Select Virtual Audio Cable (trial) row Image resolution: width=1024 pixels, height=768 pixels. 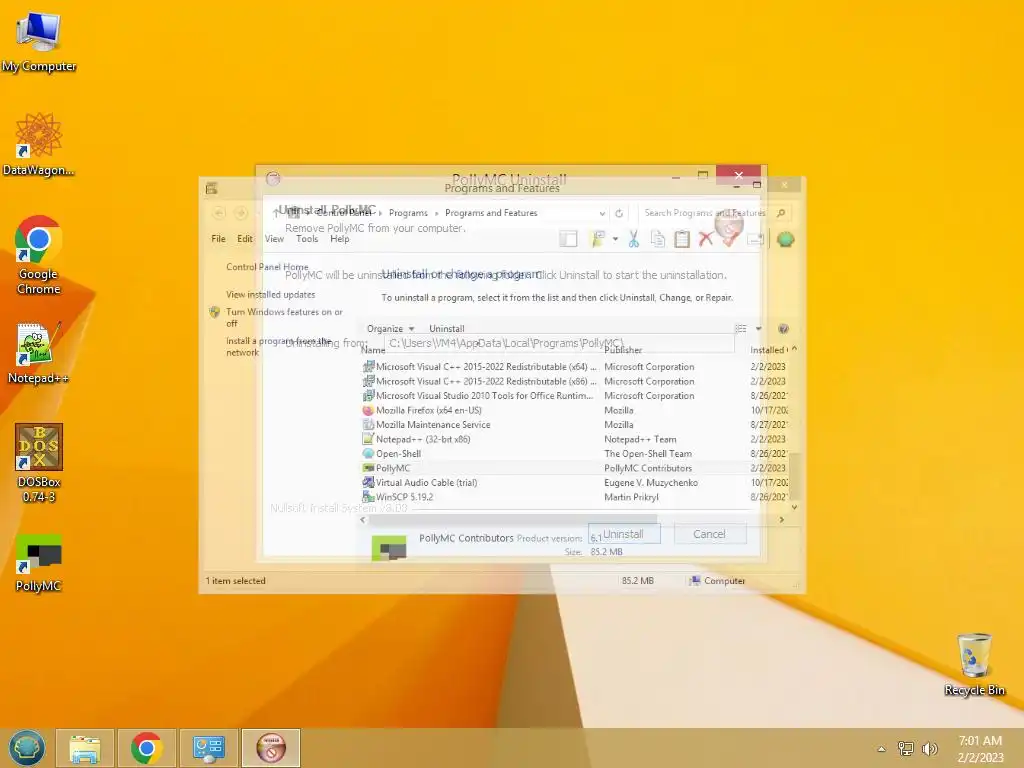pos(575,482)
